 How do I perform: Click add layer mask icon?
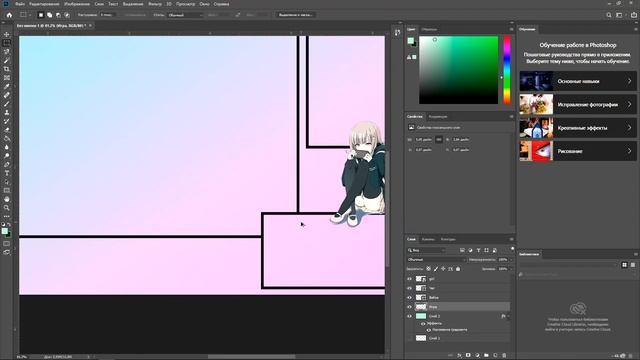(468, 356)
